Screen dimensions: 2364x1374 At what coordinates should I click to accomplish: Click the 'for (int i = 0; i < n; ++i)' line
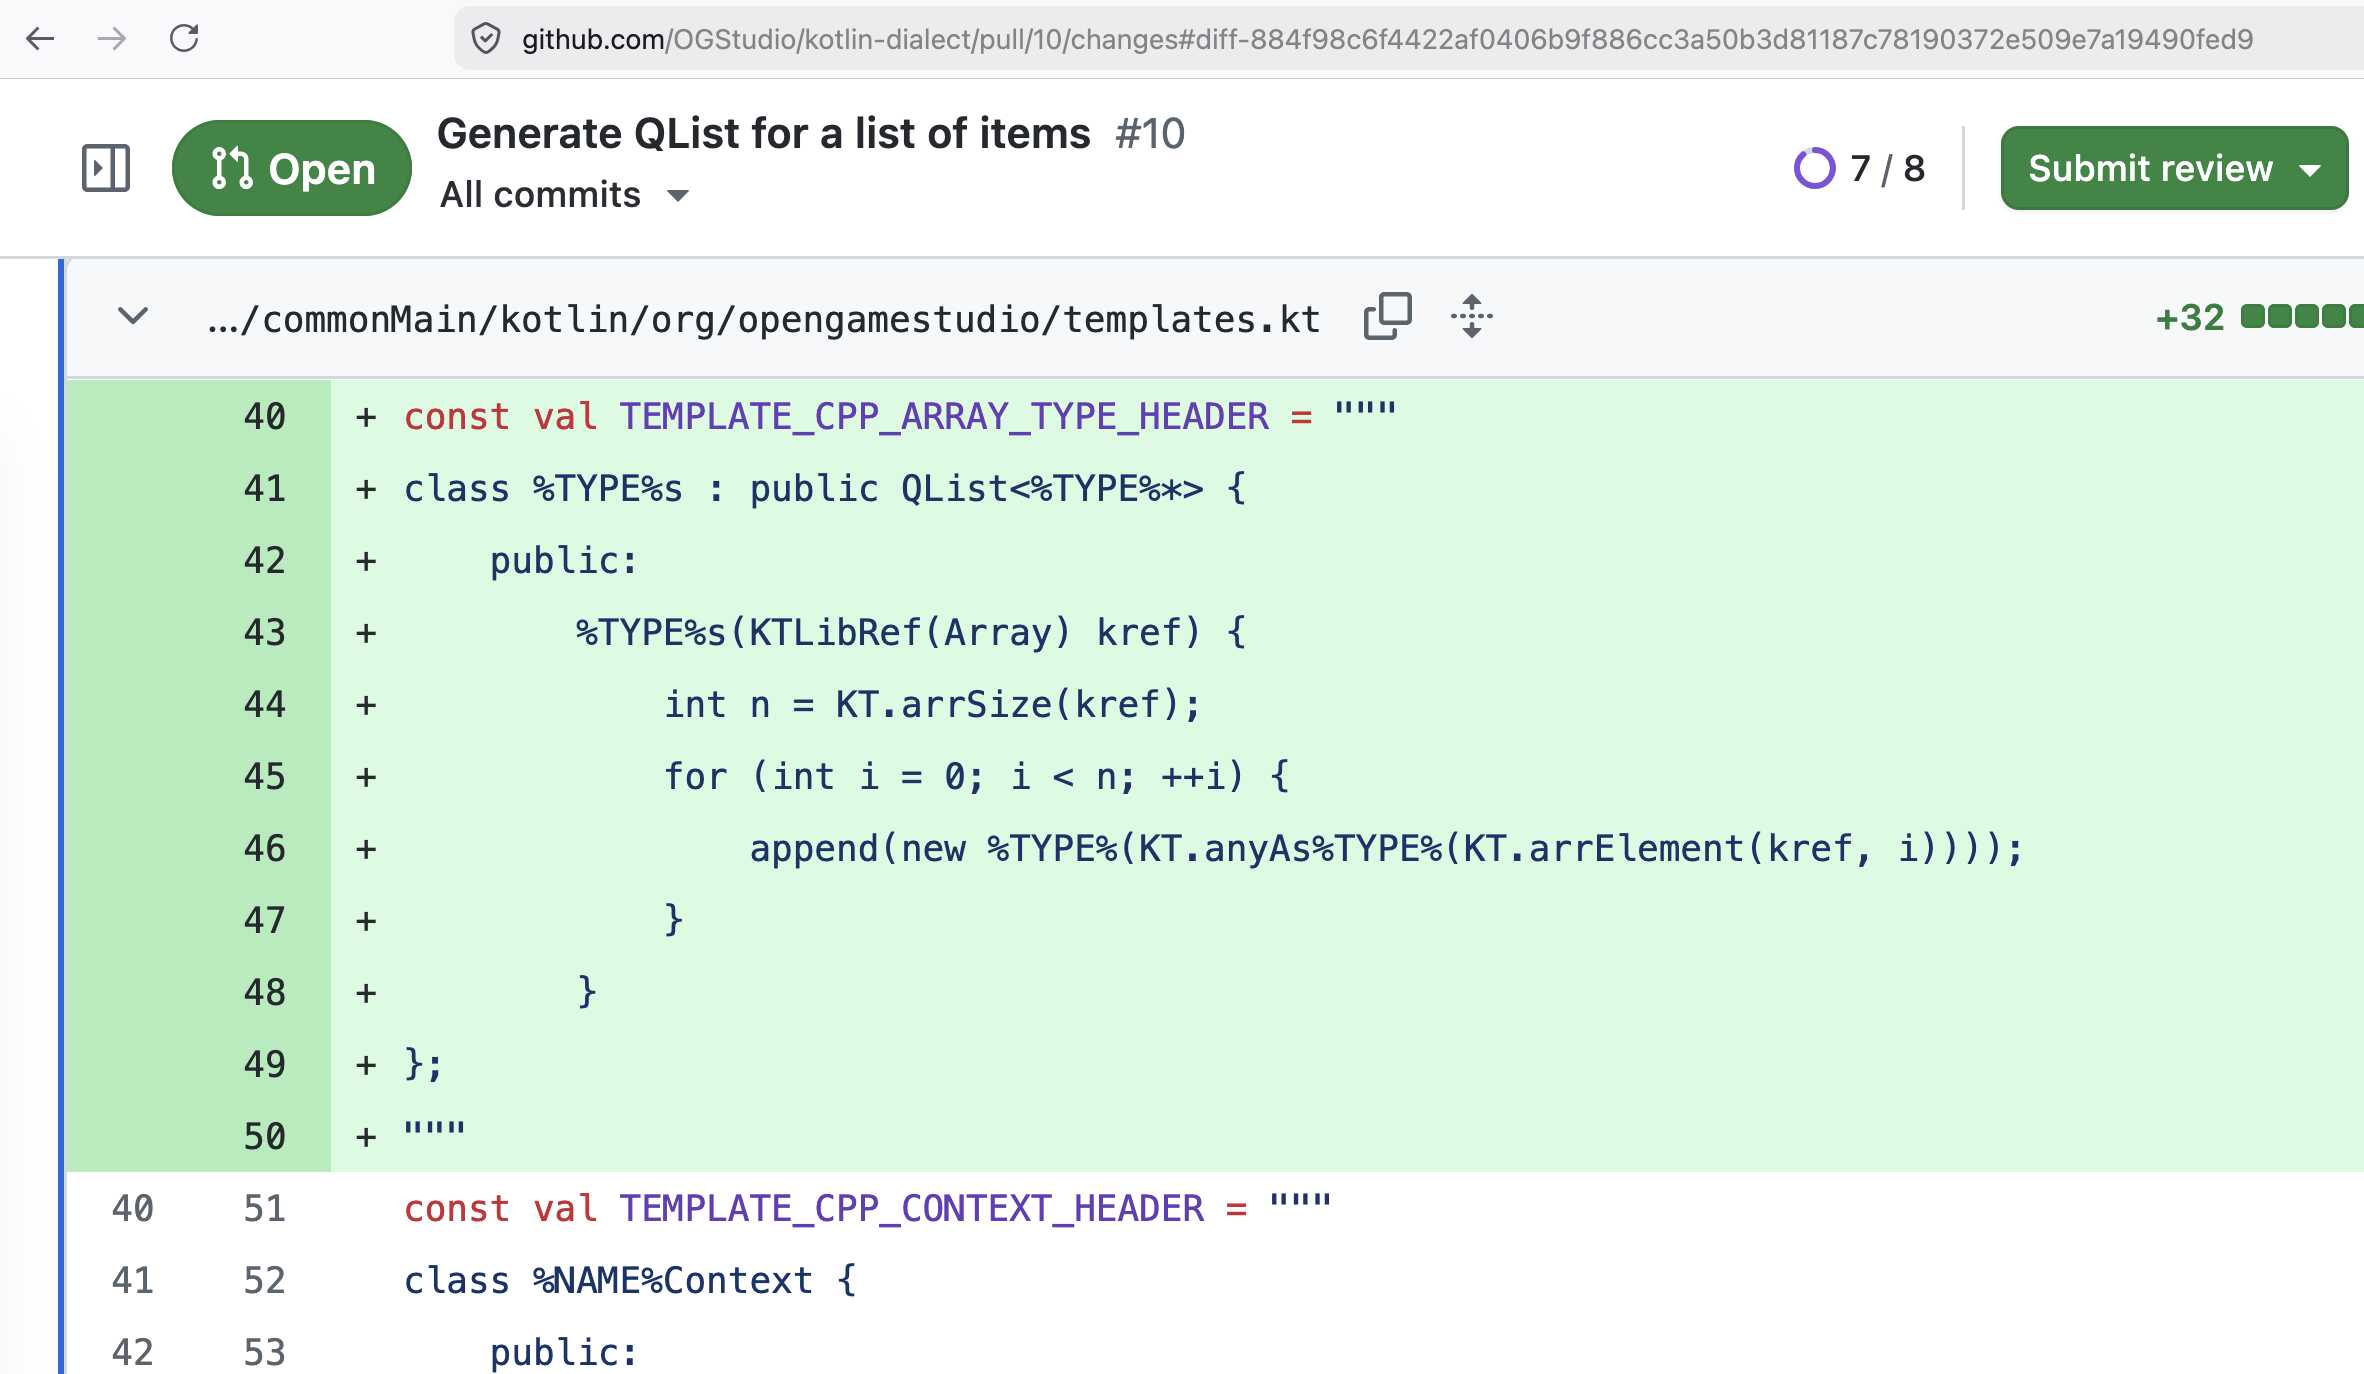[977, 776]
